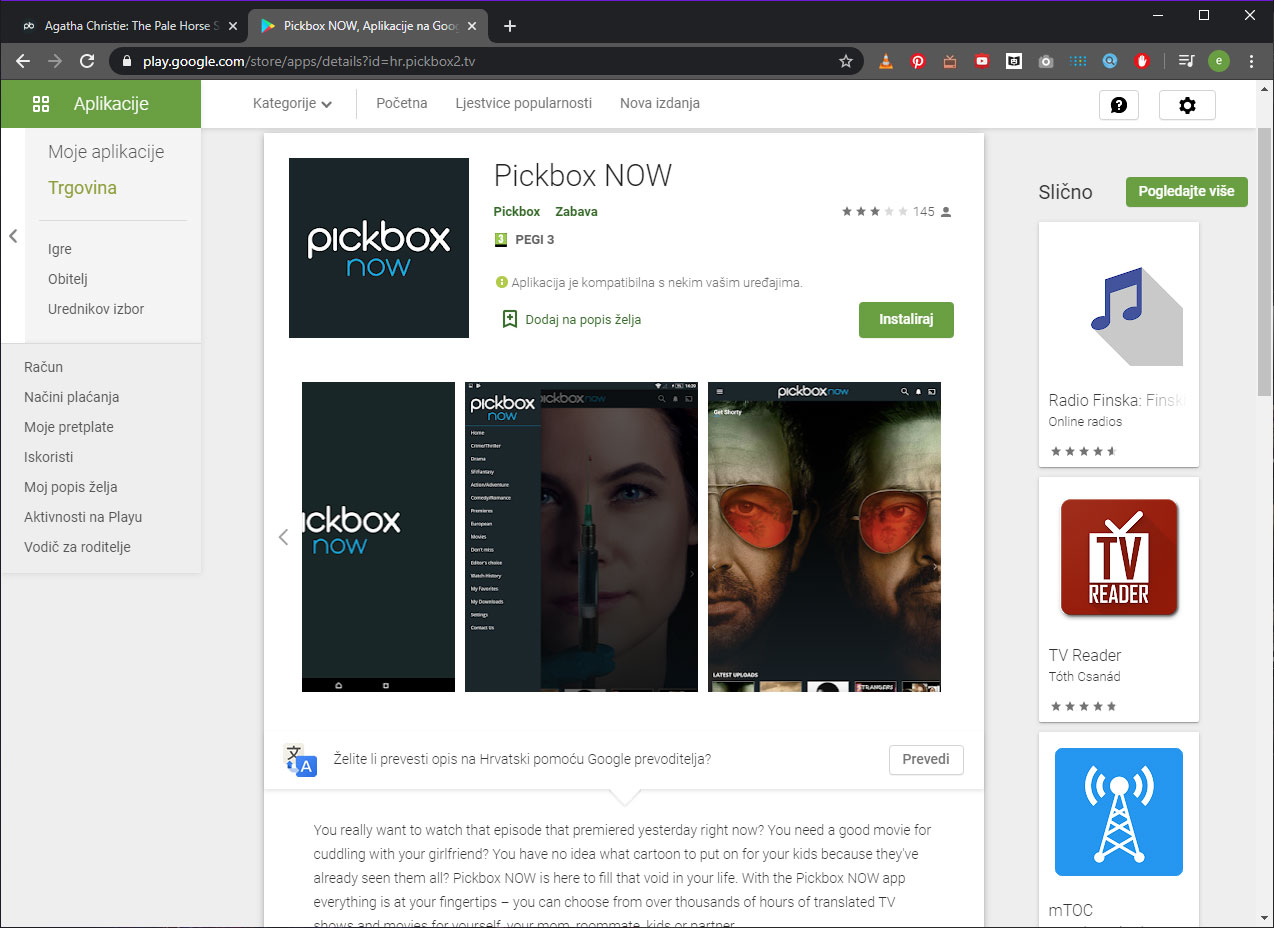
Task: Click the Google Translate icon
Action: [299, 760]
